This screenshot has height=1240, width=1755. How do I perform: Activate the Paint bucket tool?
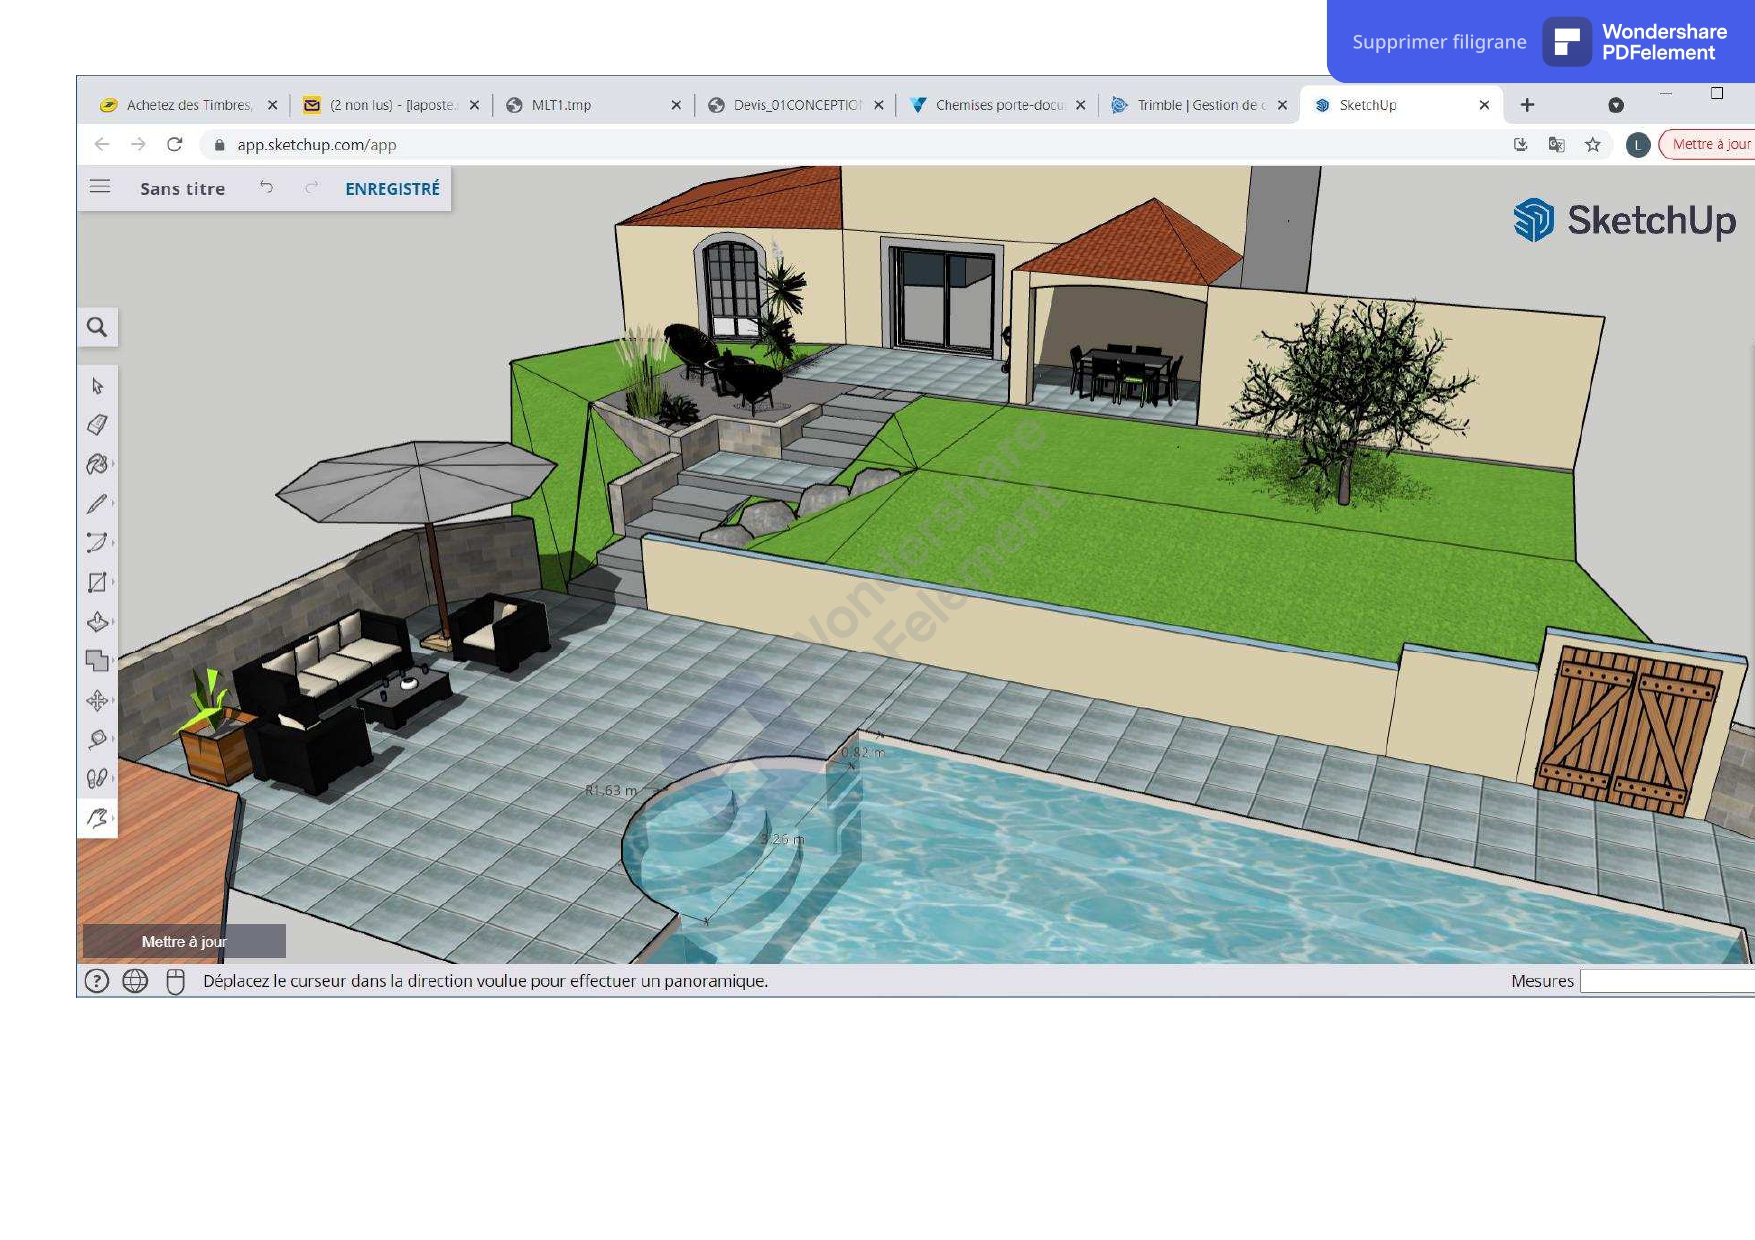pyautogui.click(x=97, y=464)
